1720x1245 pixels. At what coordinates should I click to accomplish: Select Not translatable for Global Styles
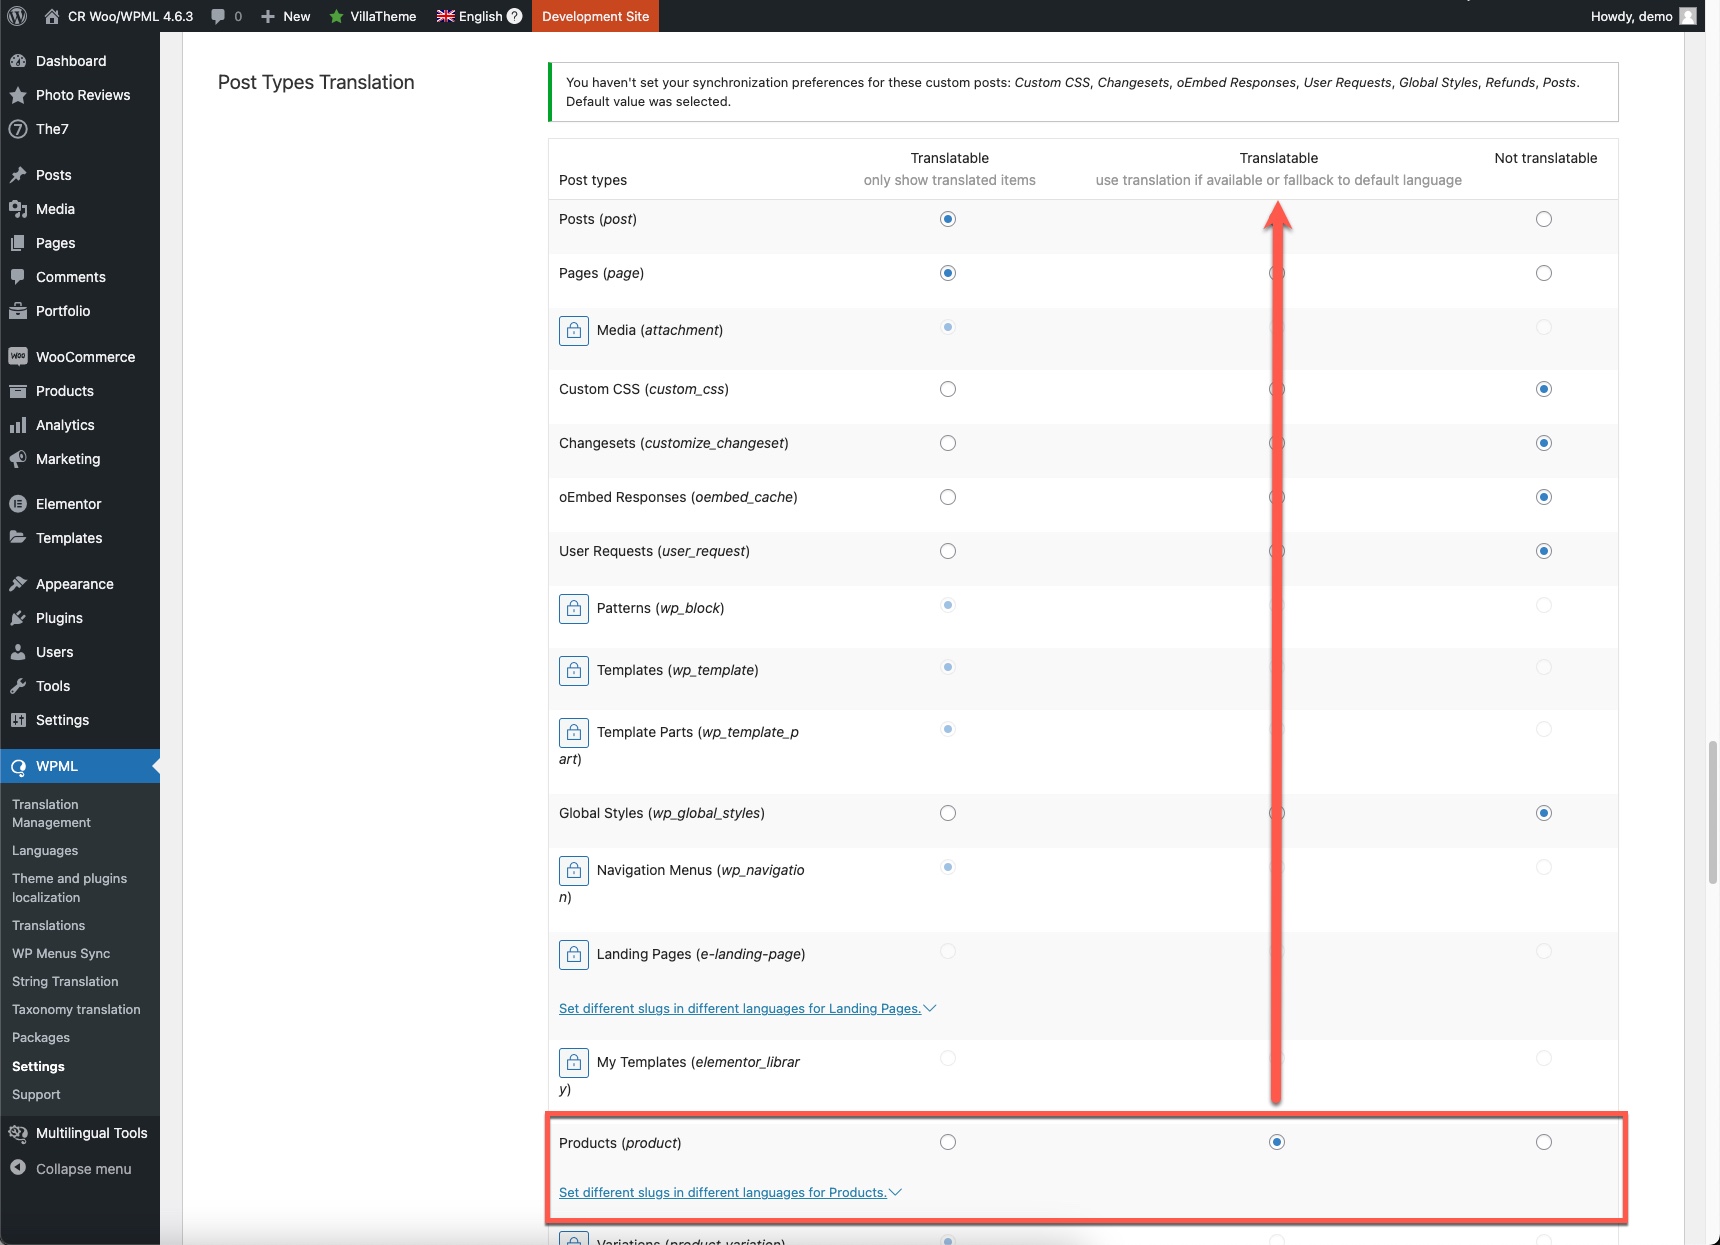1544,813
